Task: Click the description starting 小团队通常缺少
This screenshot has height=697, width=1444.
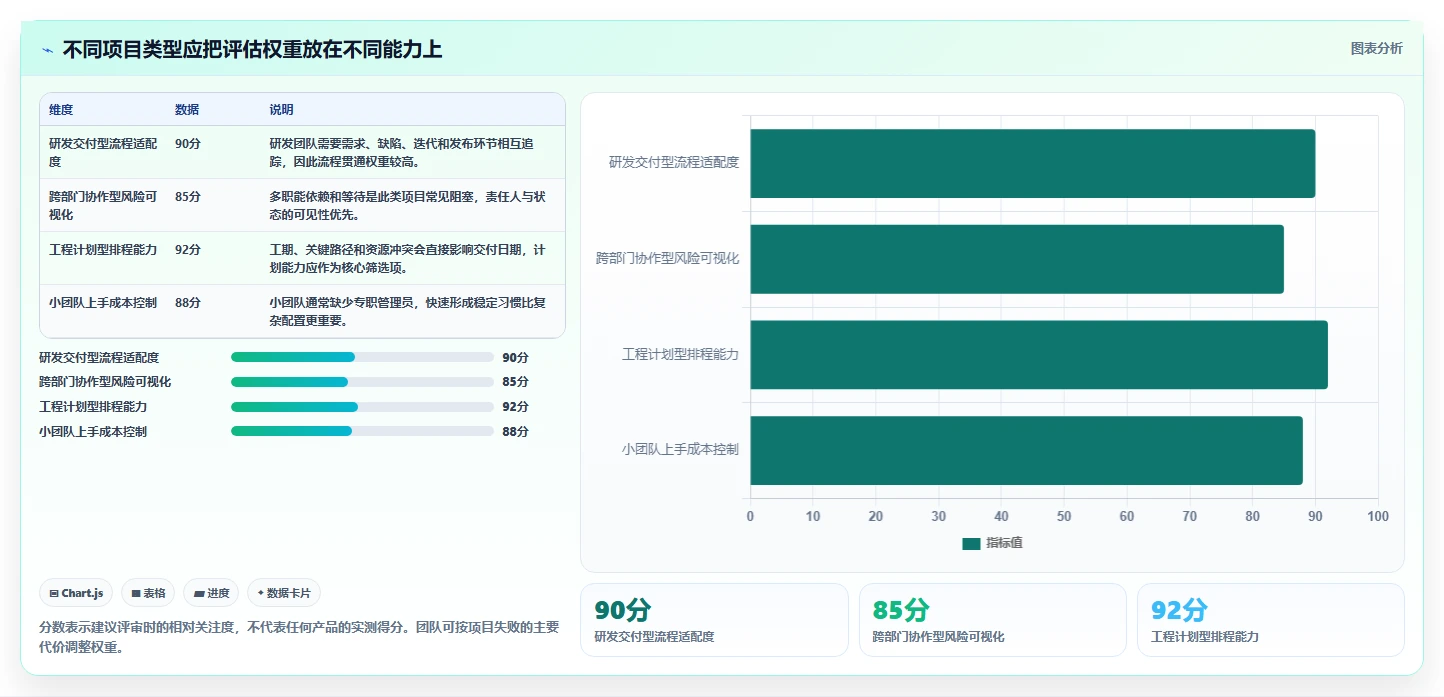Action: point(408,311)
